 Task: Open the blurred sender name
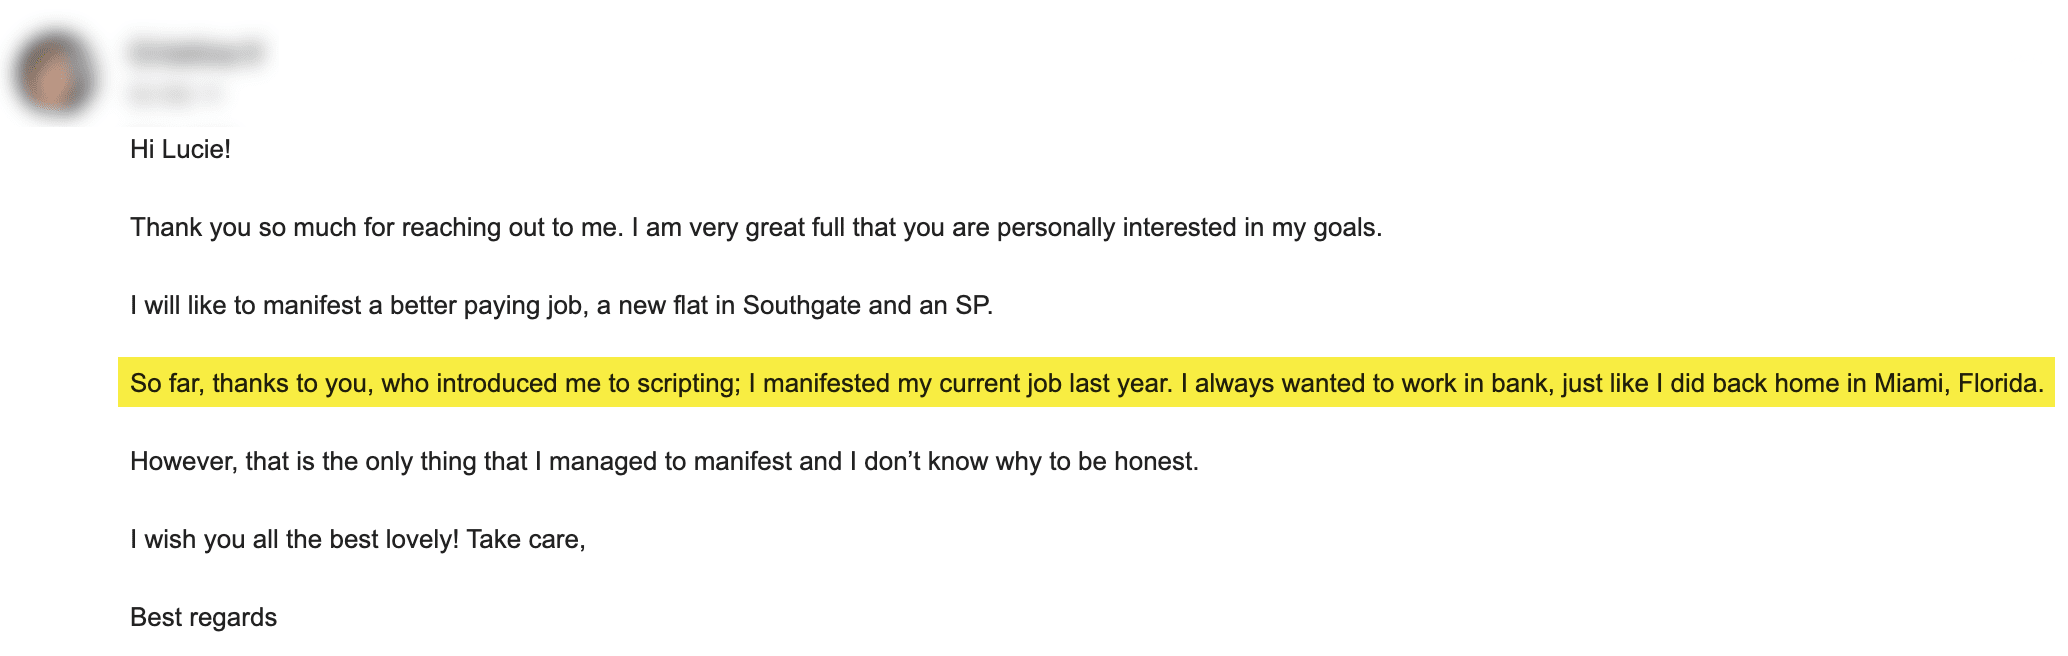[196, 52]
